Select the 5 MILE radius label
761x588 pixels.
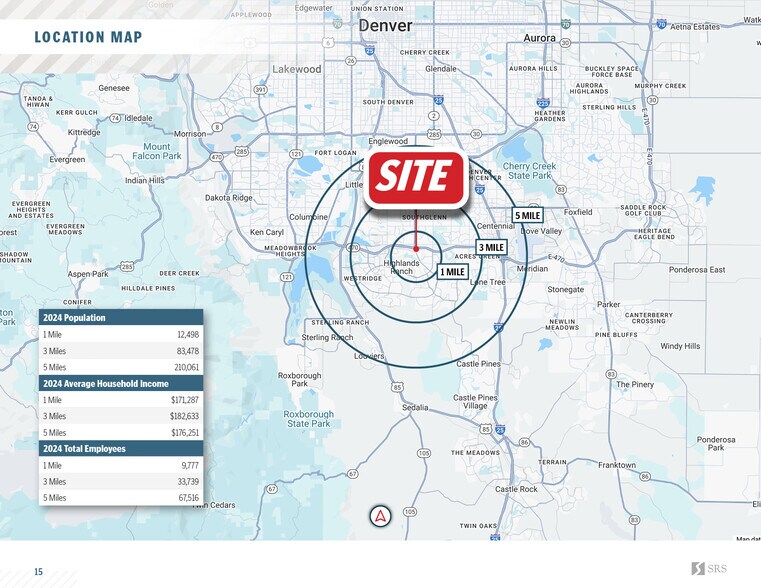(x=527, y=215)
